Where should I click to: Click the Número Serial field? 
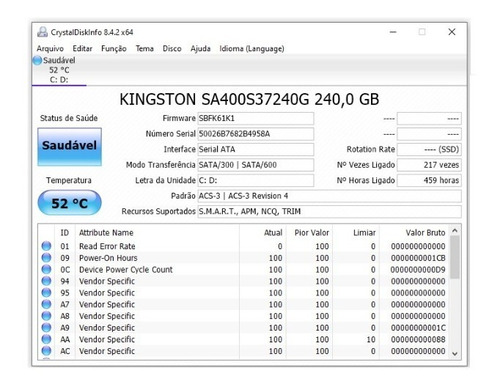[256, 134]
